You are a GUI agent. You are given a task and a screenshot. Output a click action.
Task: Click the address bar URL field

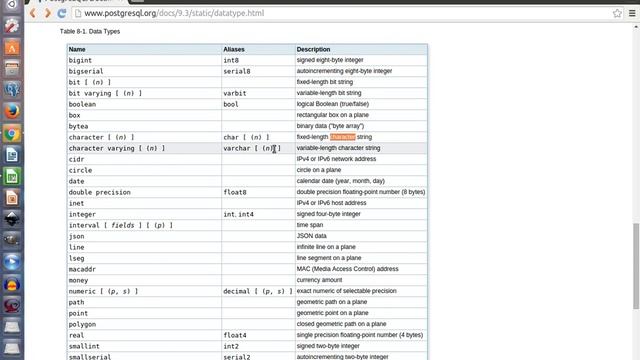343,13
